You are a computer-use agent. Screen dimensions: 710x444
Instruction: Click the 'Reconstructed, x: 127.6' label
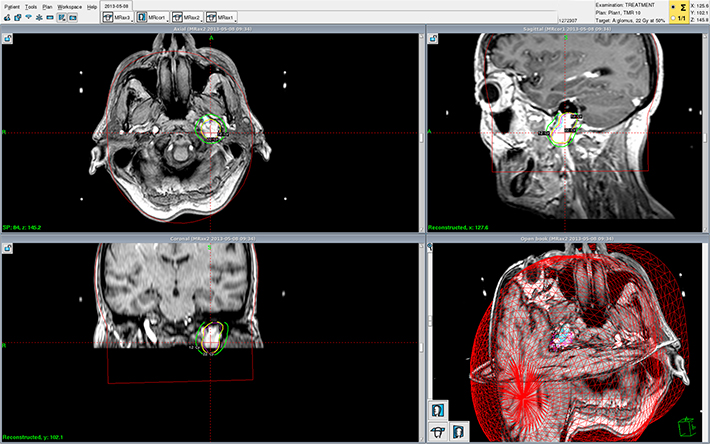[458, 228]
